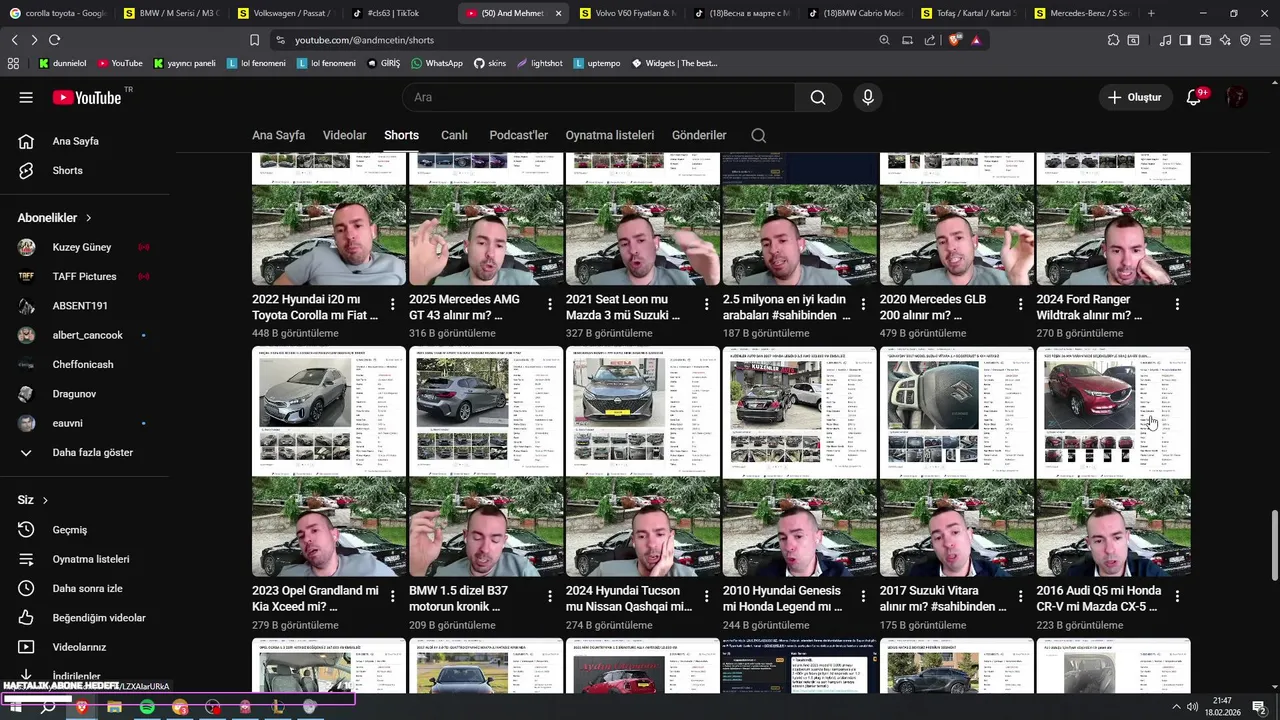Click the YouTube logo
The image size is (1280, 720).
tap(87, 97)
